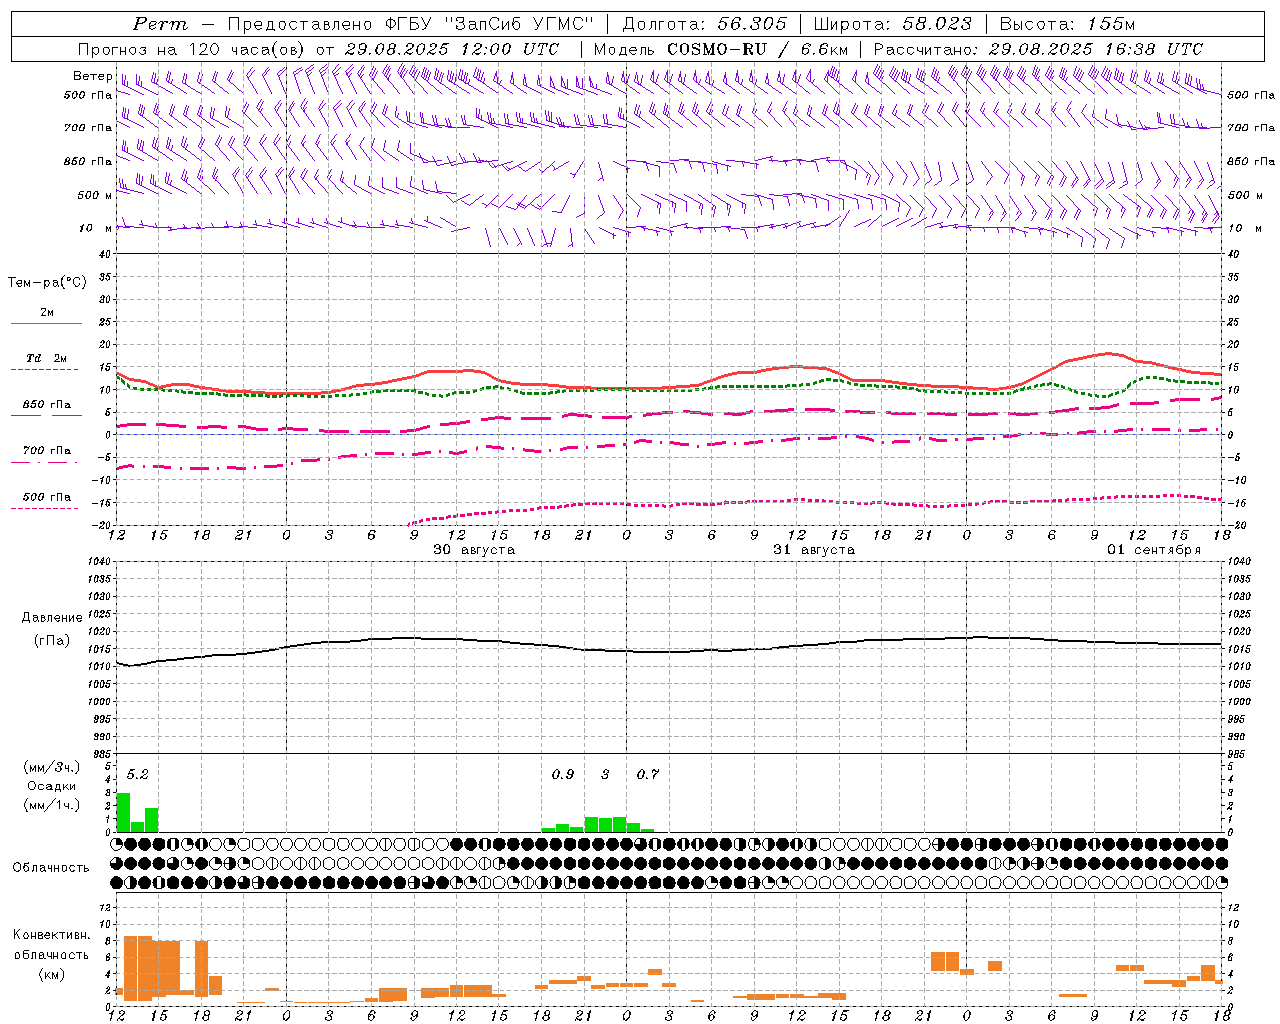Click "Прогноз на 120 часа(ов)" header text
This screenshot has height=1024, width=1280.
pos(192,49)
